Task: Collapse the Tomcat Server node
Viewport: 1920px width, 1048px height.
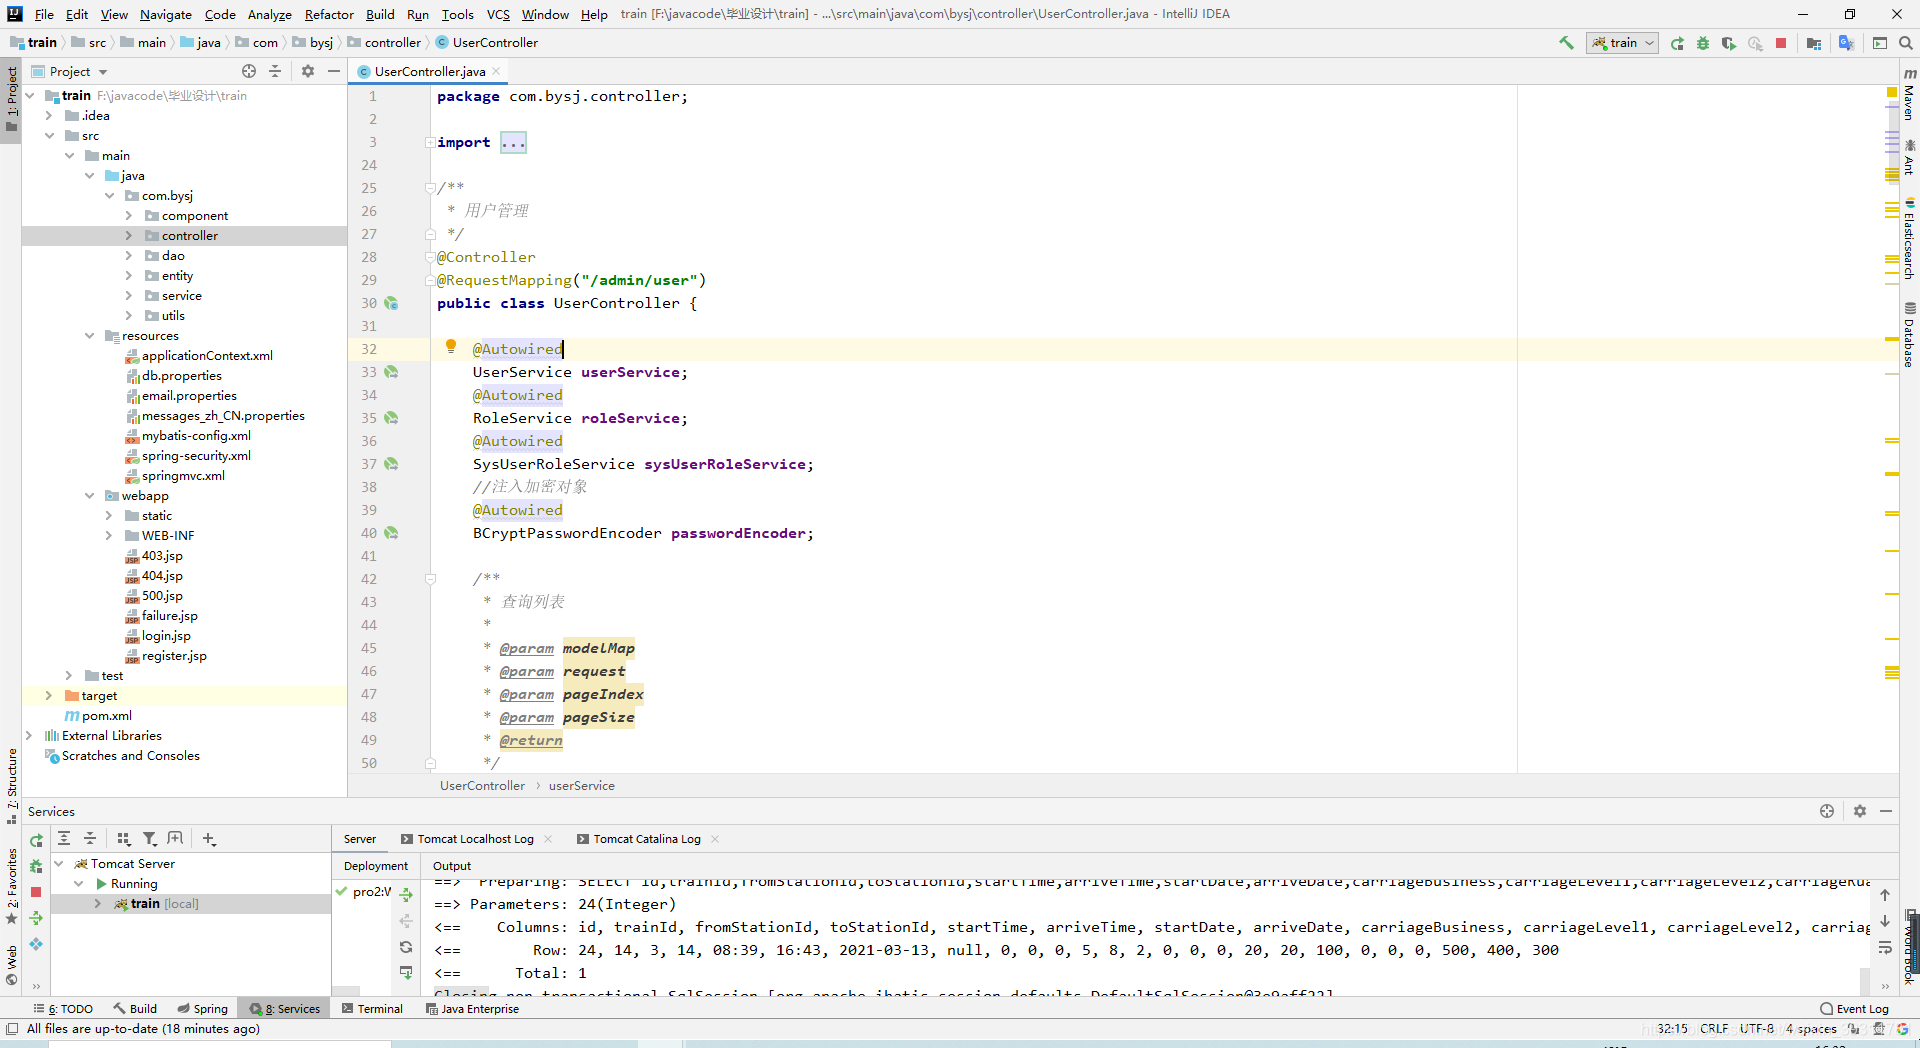Action: click(x=59, y=864)
